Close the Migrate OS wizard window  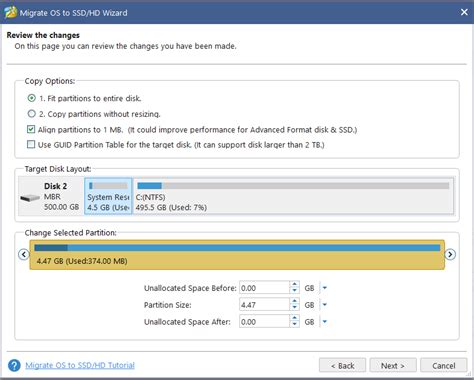click(464, 12)
